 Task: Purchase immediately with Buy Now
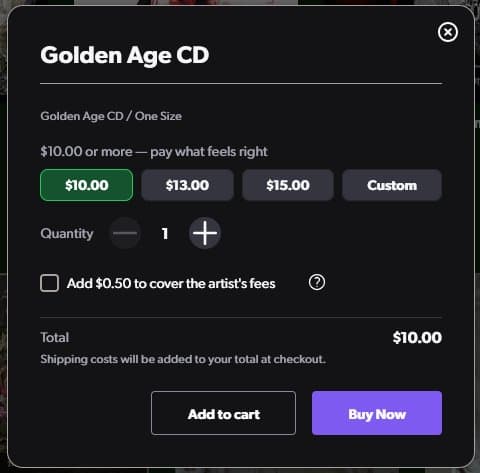tap(377, 413)
